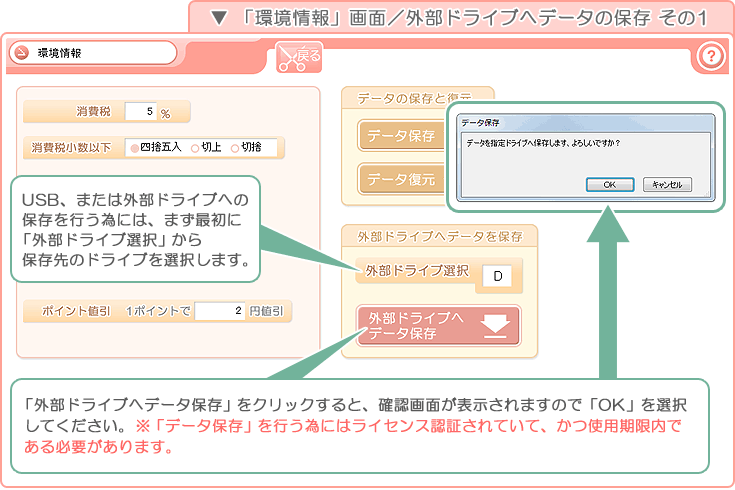Screen dimensions: 735x490
Task: Click the データ保存 dialog title bar
Action: tap(585, 121)
